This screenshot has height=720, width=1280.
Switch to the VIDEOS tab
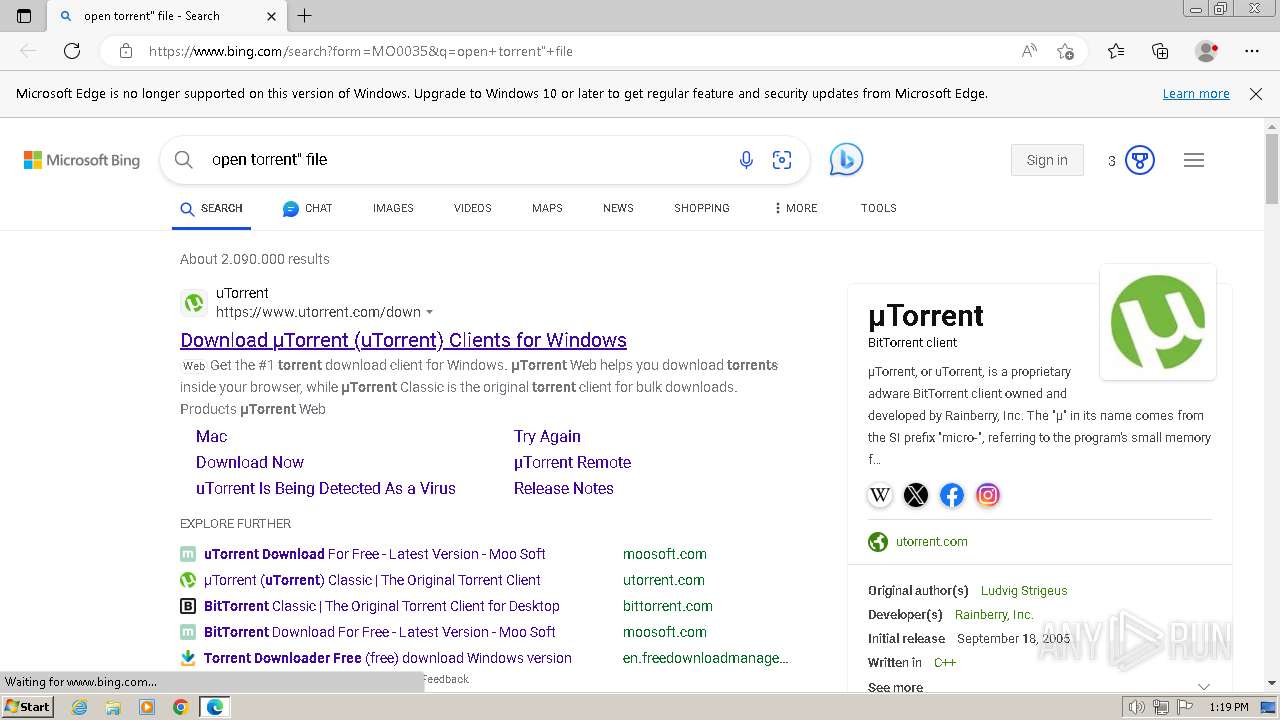(472, 208)
